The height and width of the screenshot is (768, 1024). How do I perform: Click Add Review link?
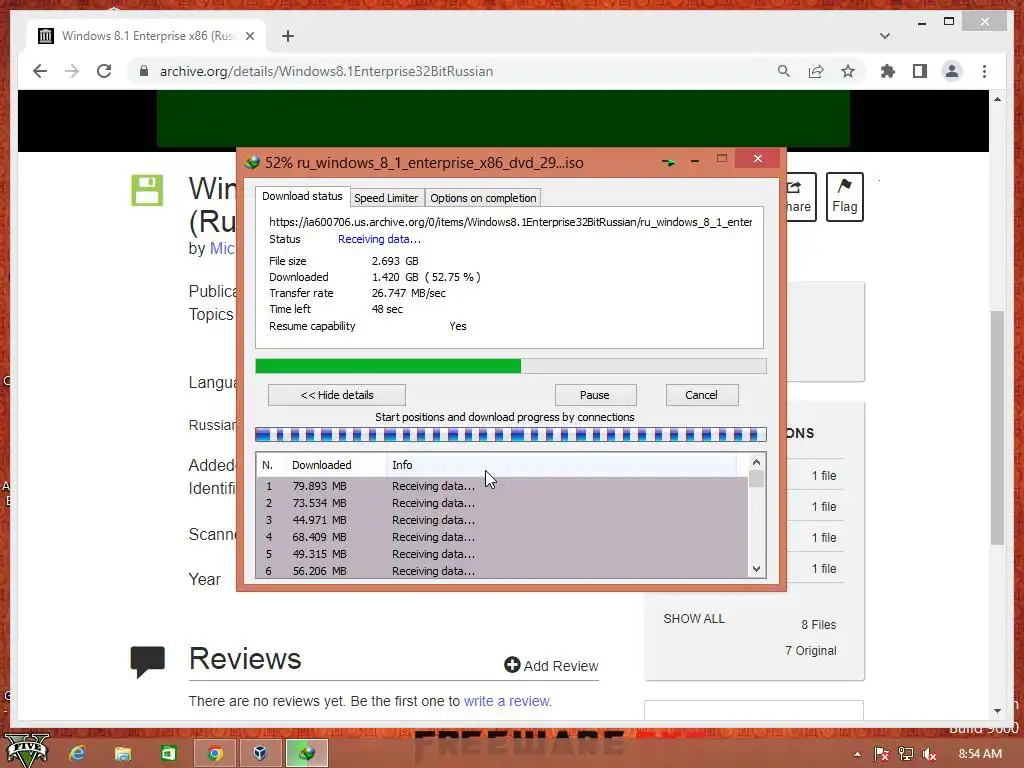(551, 665)
